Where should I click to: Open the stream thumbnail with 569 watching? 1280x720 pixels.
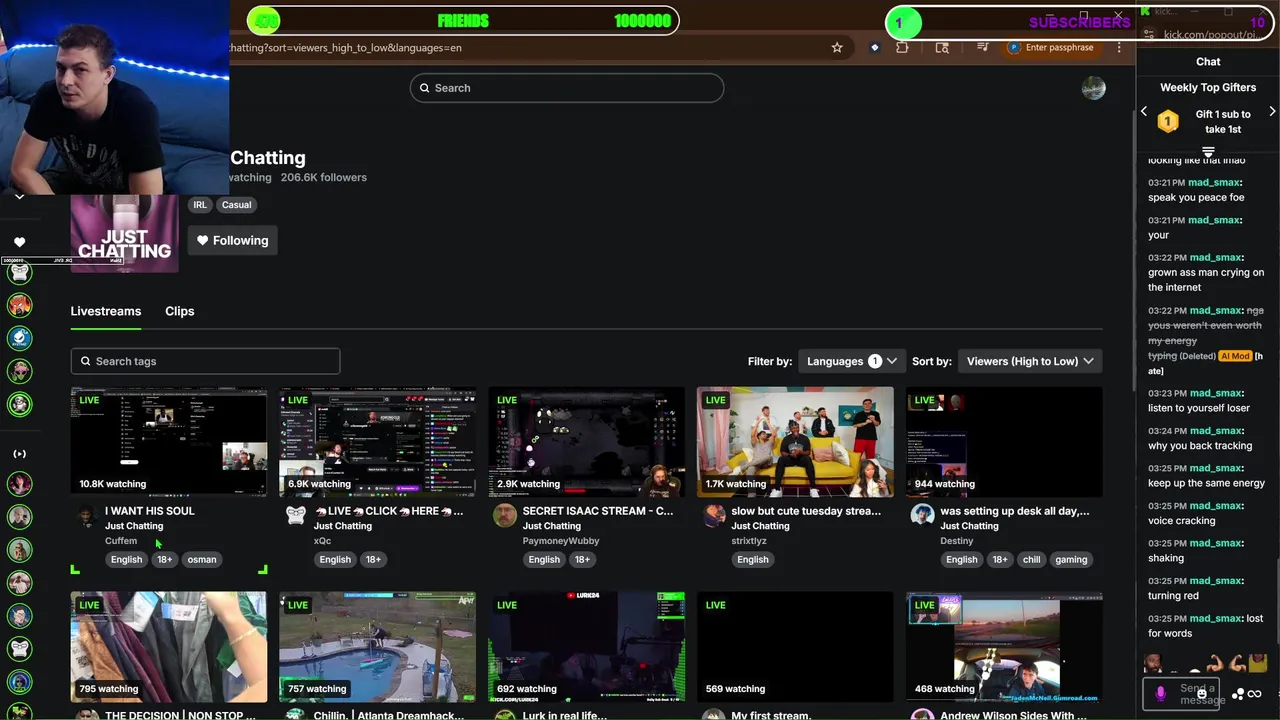click(795, 647)
